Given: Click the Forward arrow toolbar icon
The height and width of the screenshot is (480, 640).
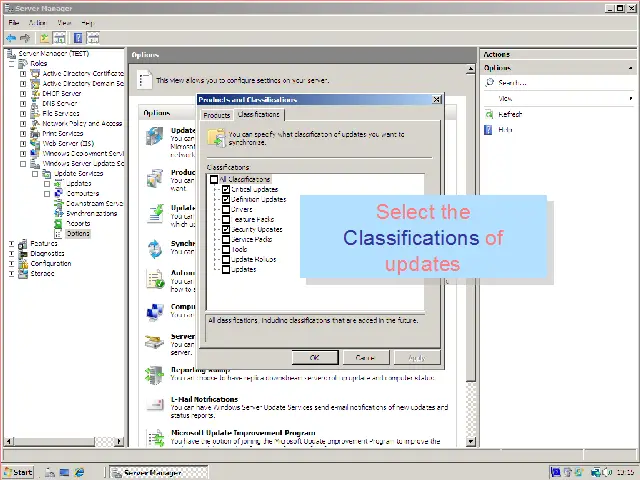Looking at the screenshot, I should tap(25, 38).
